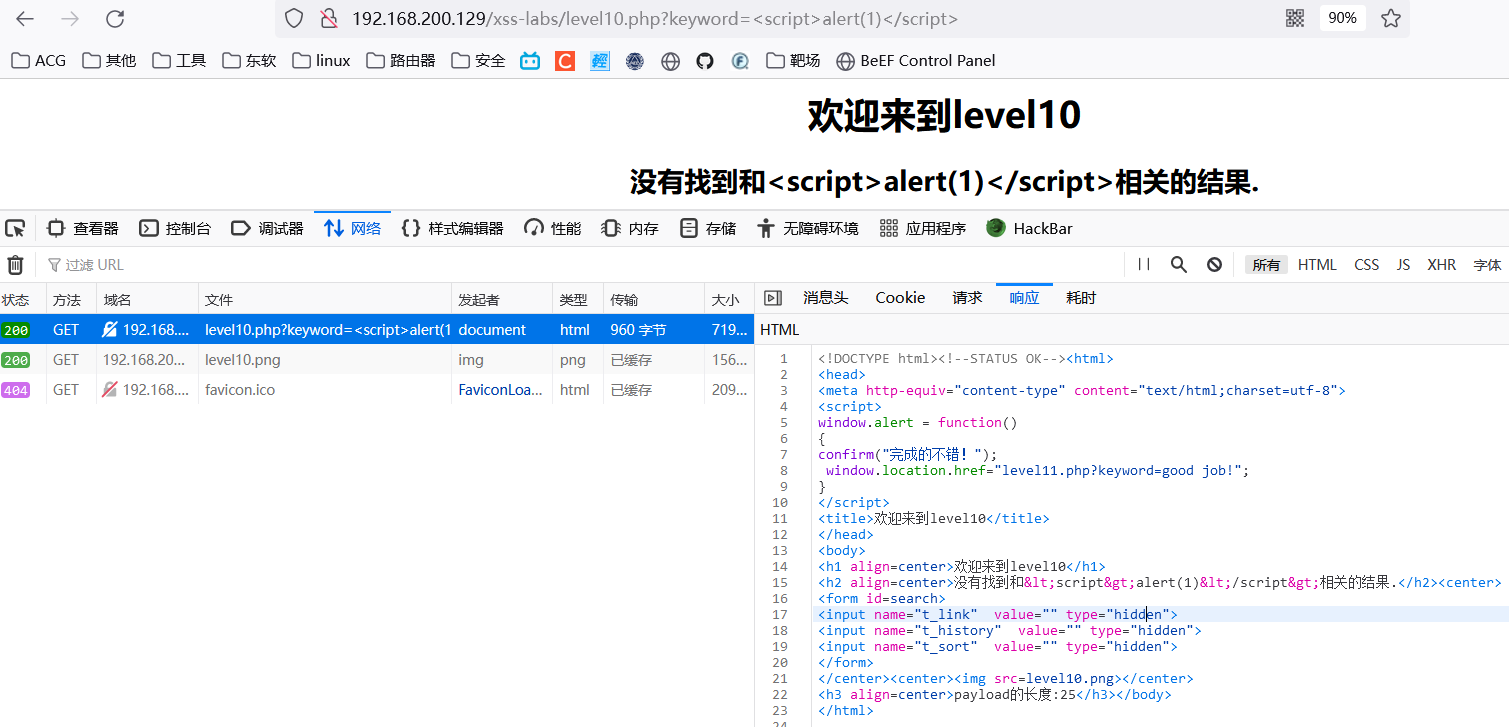The image size is (1509, 727).
Task: Activate the element picker icon in devtools
Action: click(x=15, y=229)
